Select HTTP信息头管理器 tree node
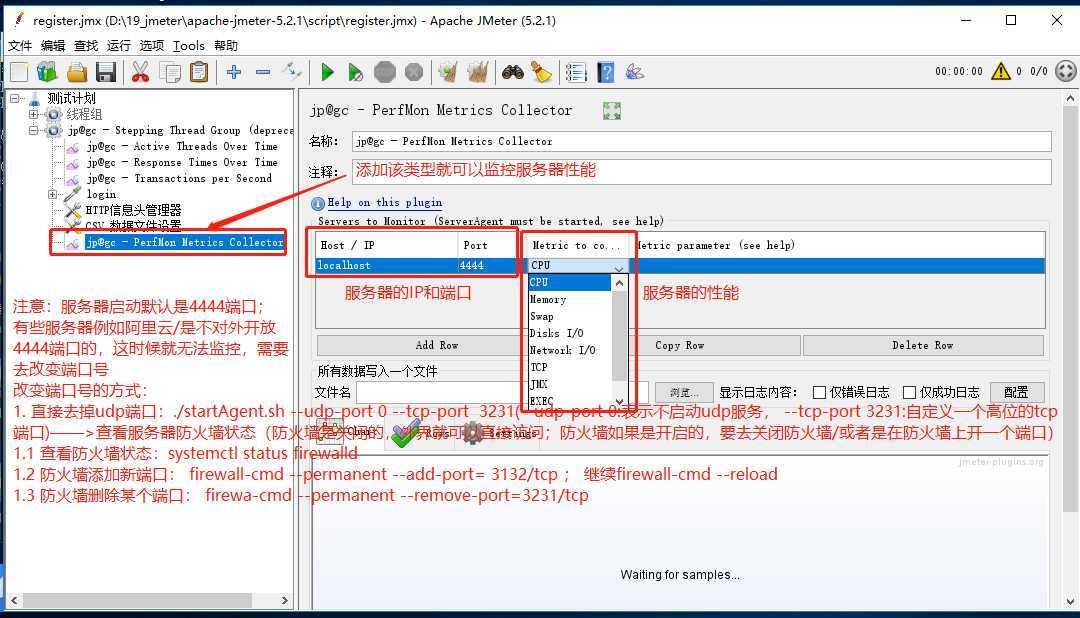 pos(133,210)
